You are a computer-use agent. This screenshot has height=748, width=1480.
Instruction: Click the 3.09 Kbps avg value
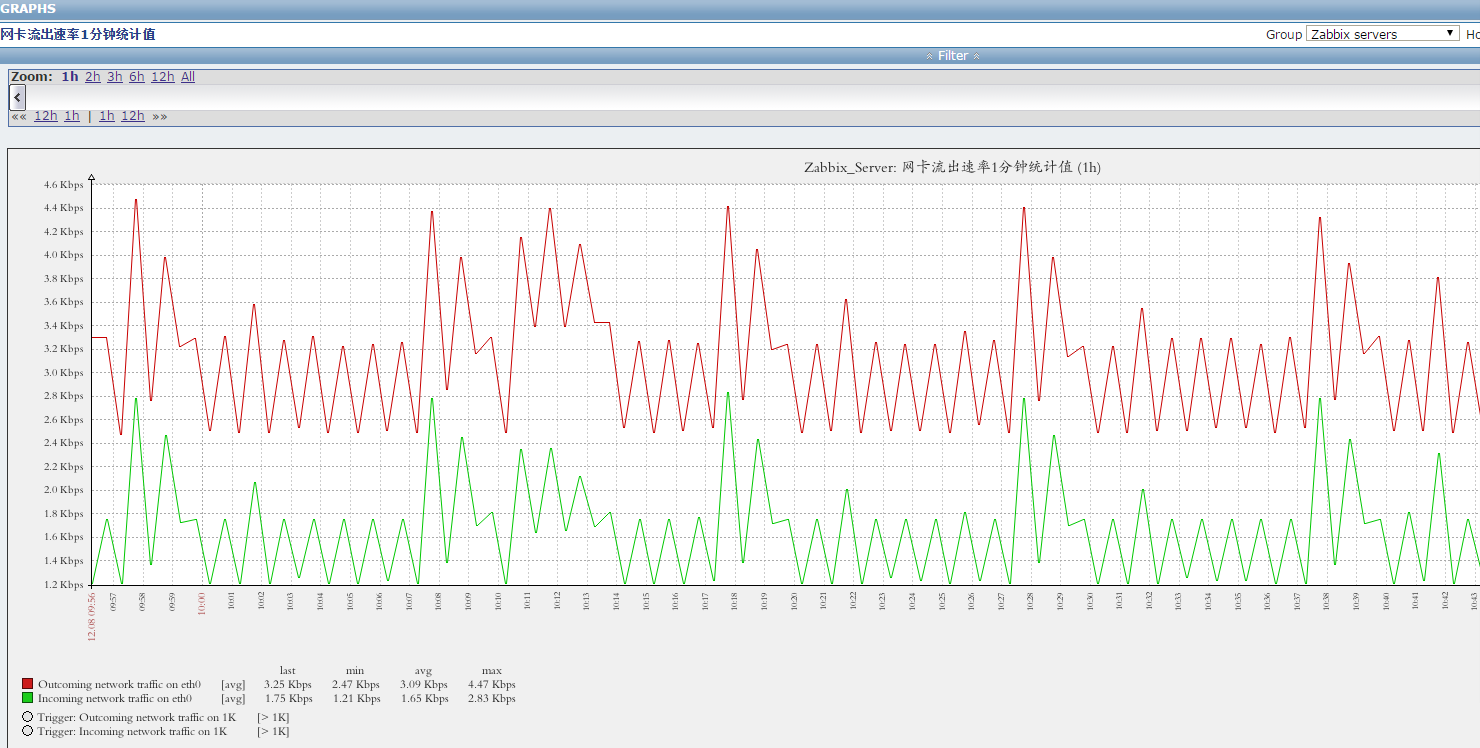424,685
